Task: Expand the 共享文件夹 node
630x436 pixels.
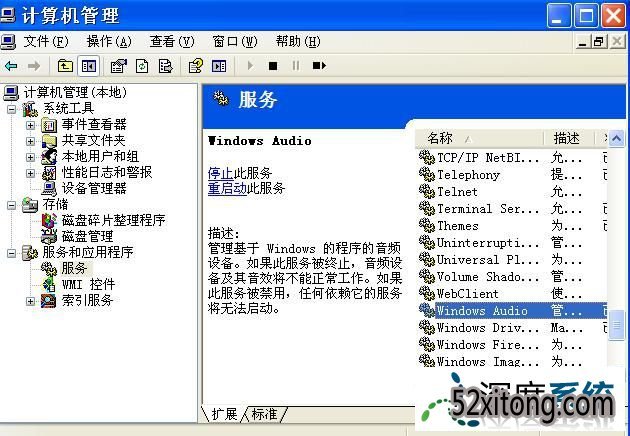Action: tap(31, 141)
